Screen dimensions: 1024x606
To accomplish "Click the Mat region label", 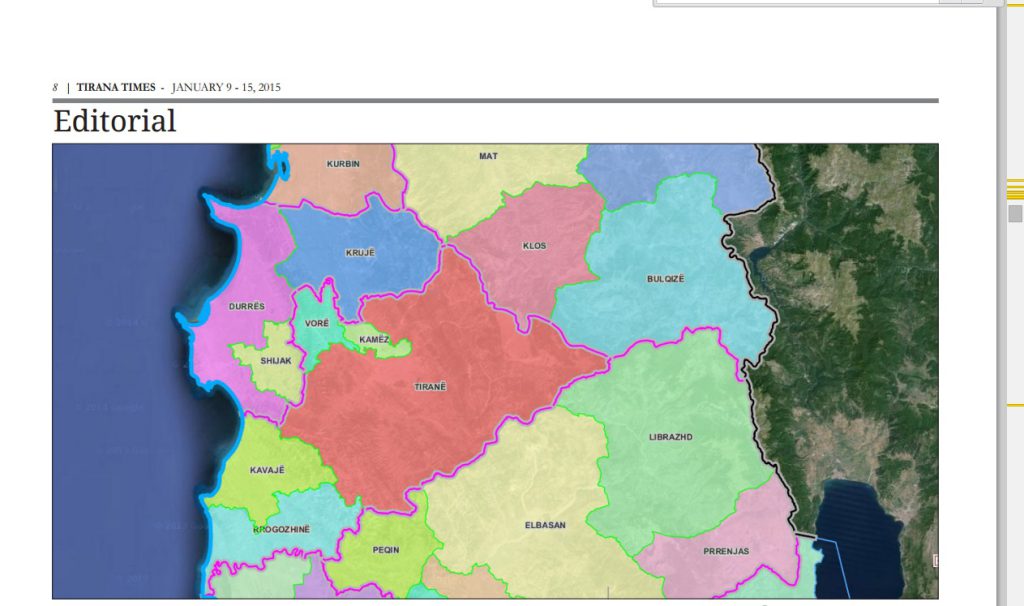I will [x=488, y=156].
